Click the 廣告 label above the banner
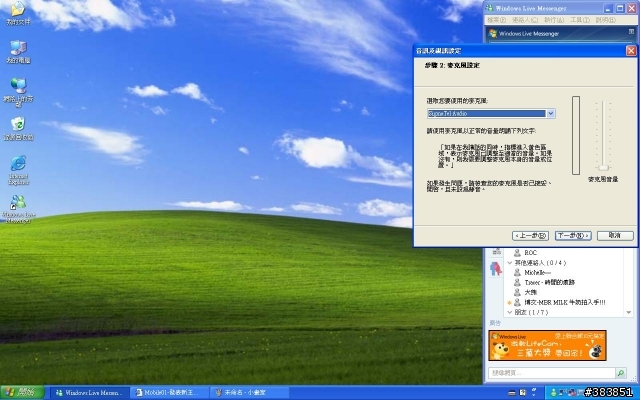640x400 pixels. [x=495, y=323]
